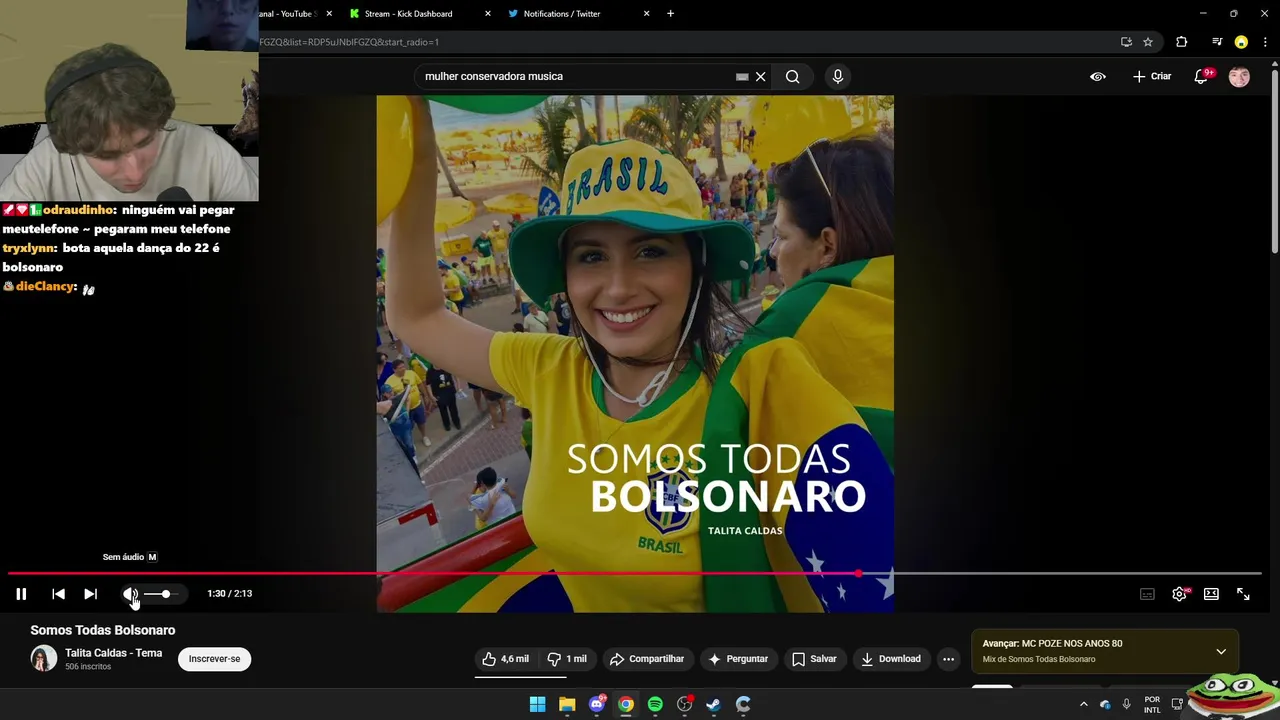Click the search magnifier button
The width and height of the screenshot is (1280, 720).
coord(792,76)
